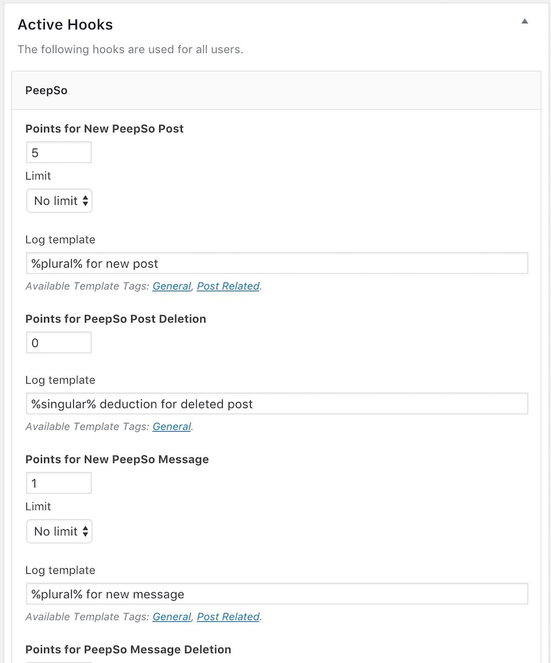Open General tags link under deleted post template
The image size is (551, 663).
(172, 427)
